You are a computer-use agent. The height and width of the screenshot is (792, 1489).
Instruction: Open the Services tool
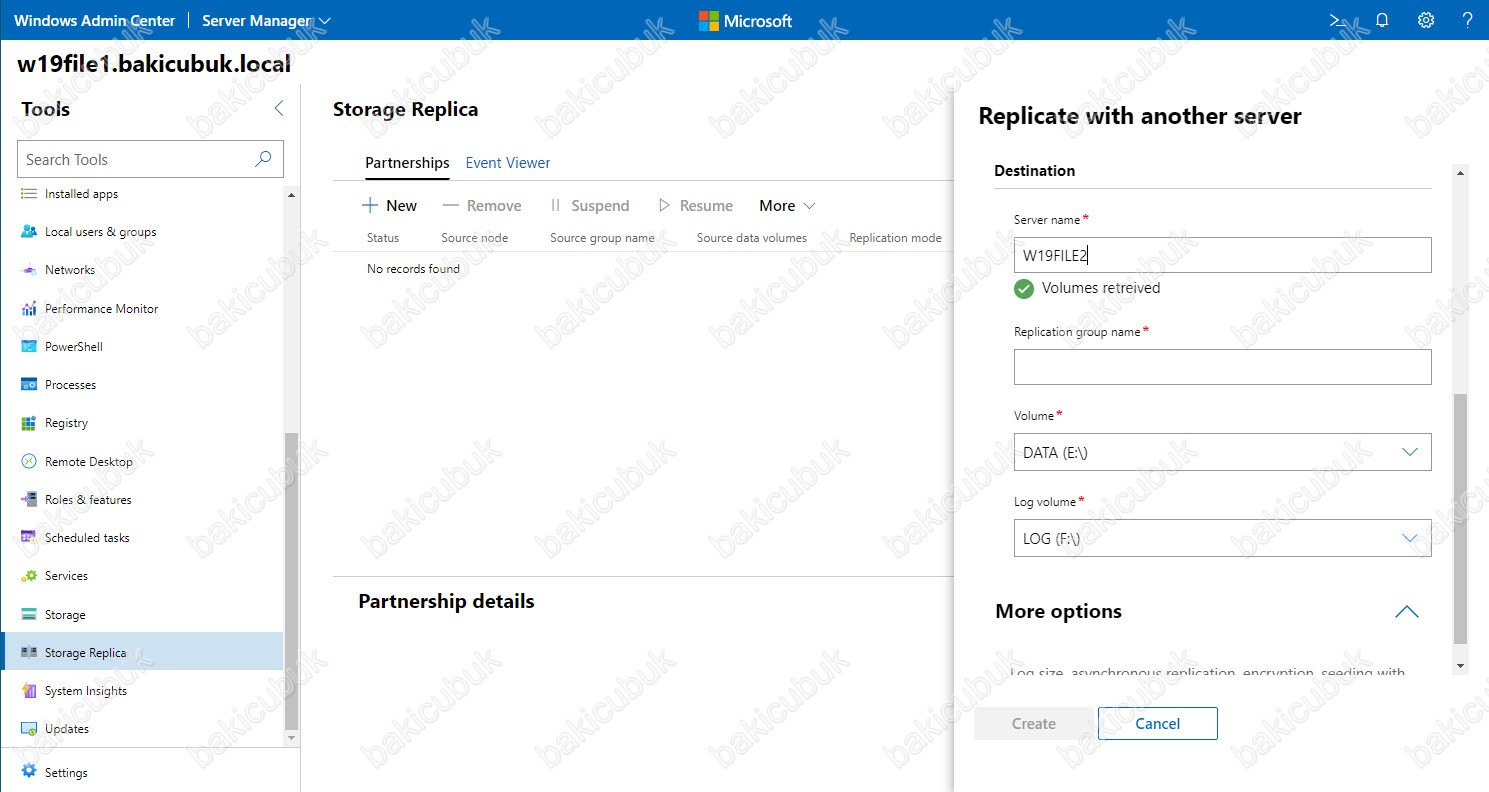pyautogui.click(x=66, y=576)
